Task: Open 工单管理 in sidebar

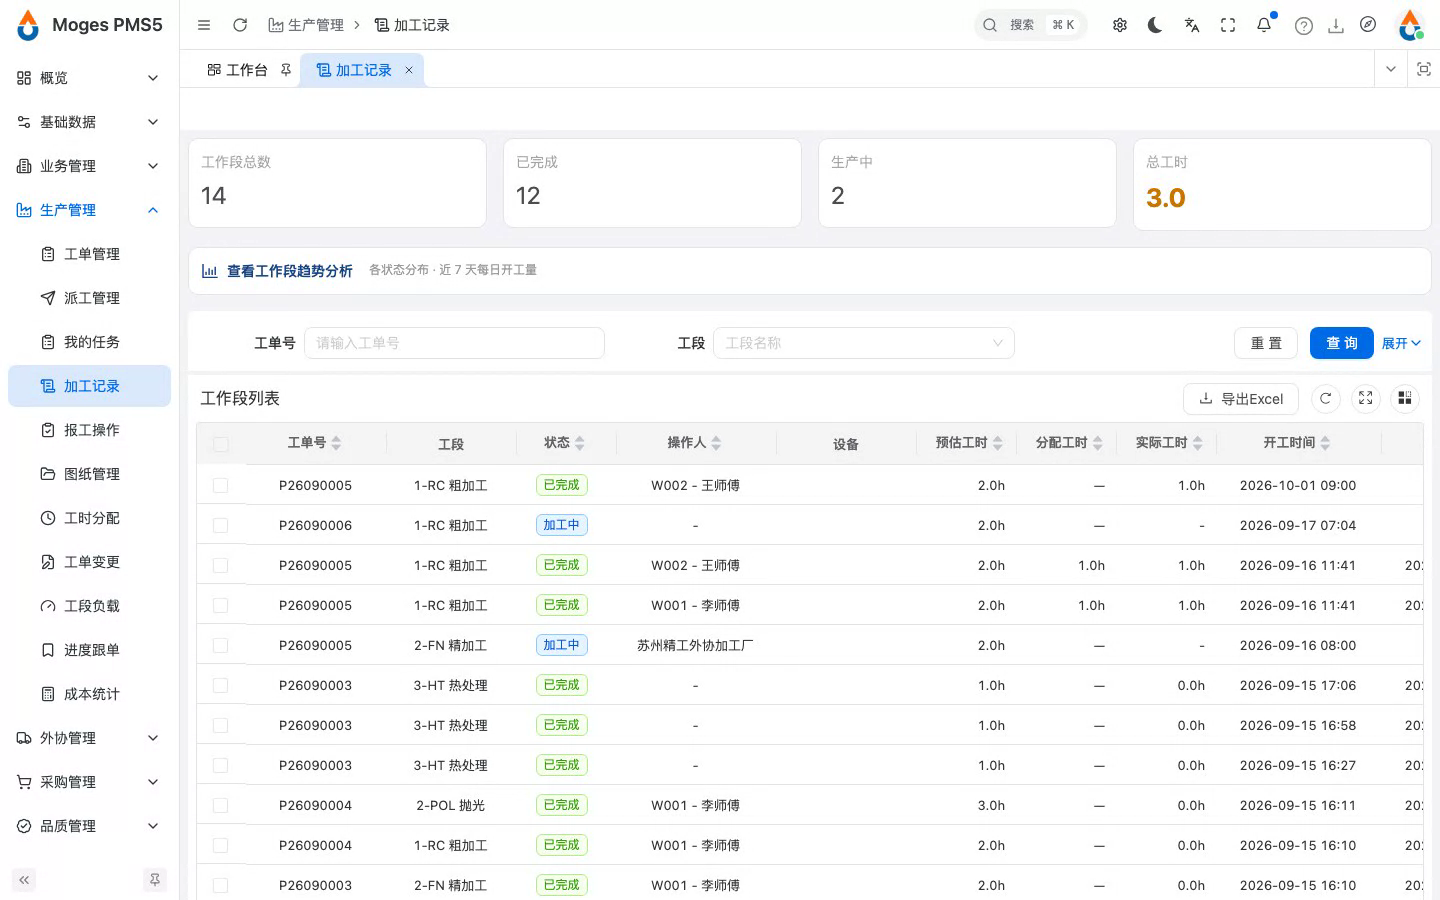Action: [88, 254]
